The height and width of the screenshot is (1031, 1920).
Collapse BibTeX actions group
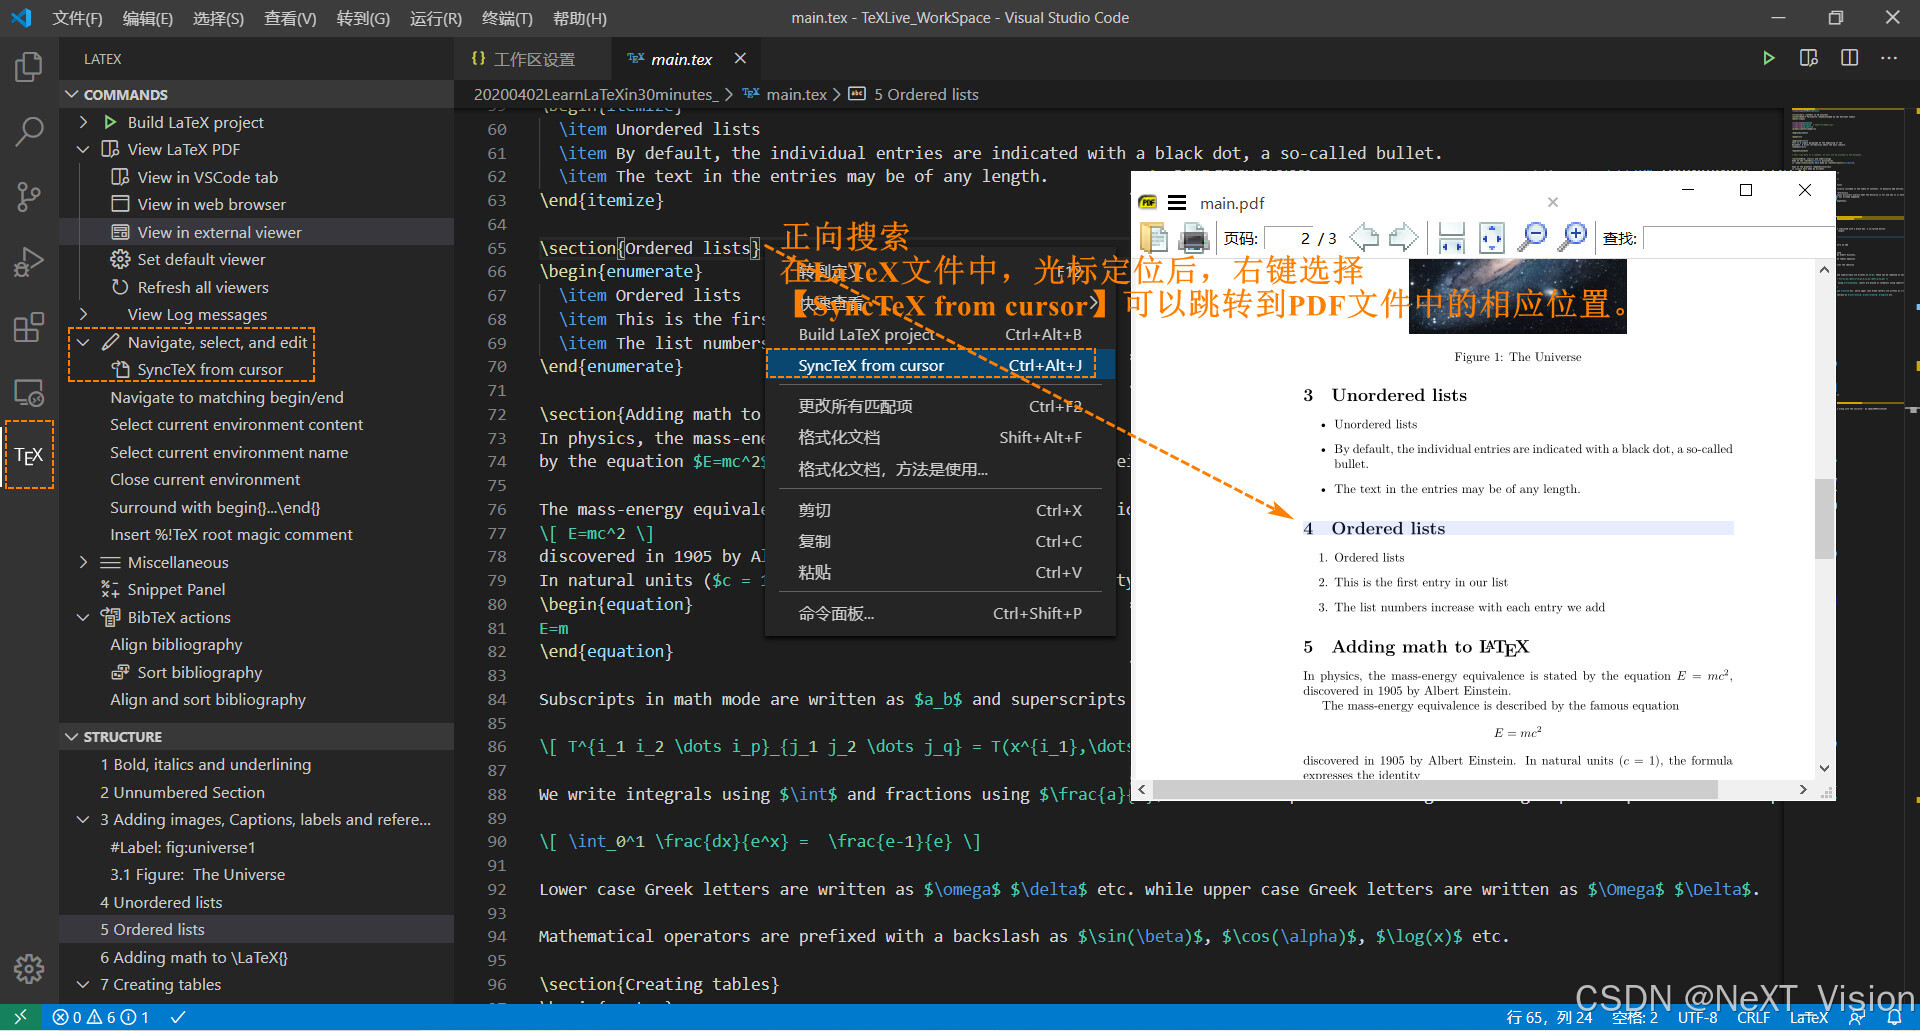click(x=83, y=618)
